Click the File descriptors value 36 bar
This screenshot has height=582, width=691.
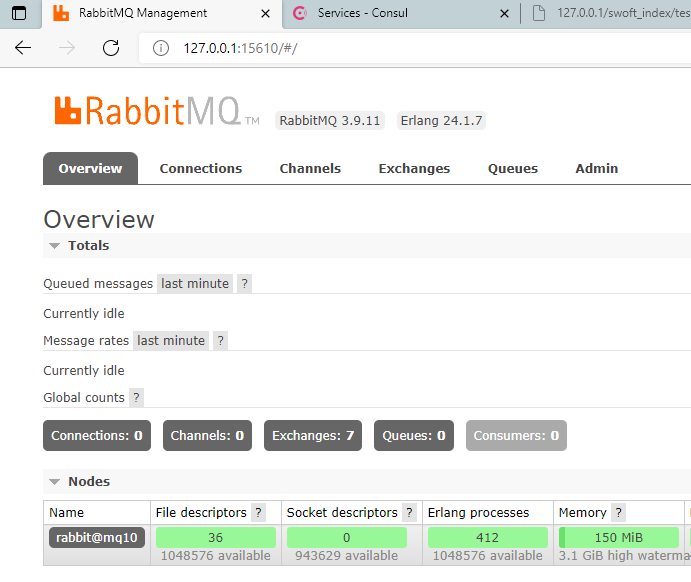click(x=215, y=538)
